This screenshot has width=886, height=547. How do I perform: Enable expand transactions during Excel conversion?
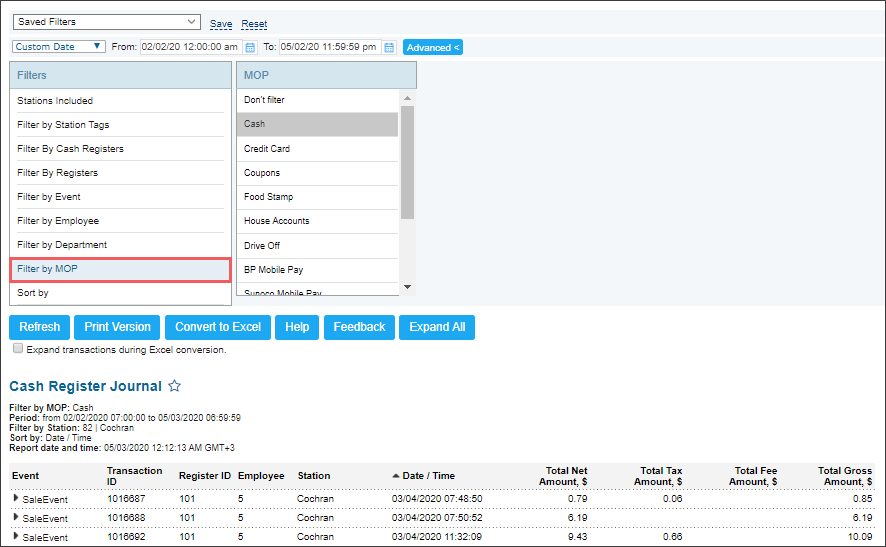pyautogui.click(x=17, y=349)
